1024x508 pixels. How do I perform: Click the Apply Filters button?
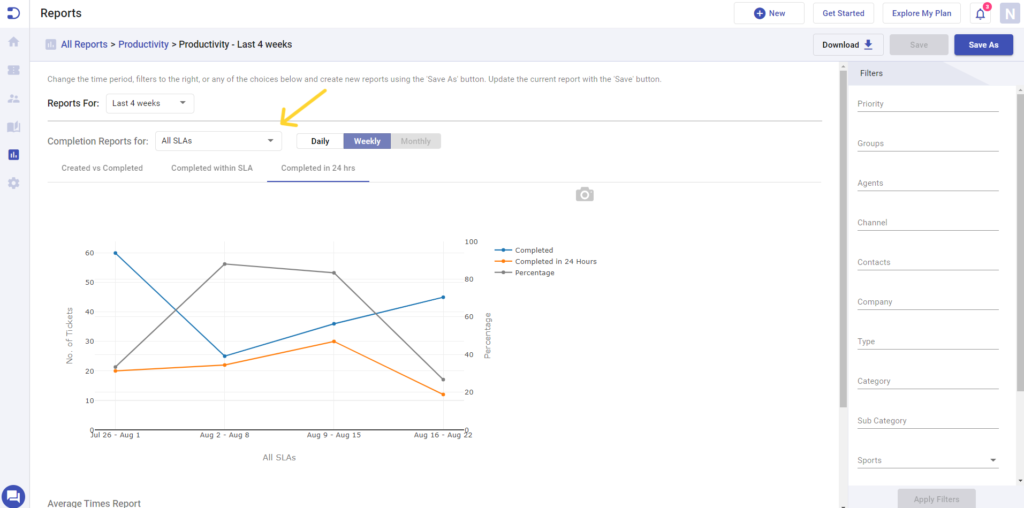[x=936, y=499]
